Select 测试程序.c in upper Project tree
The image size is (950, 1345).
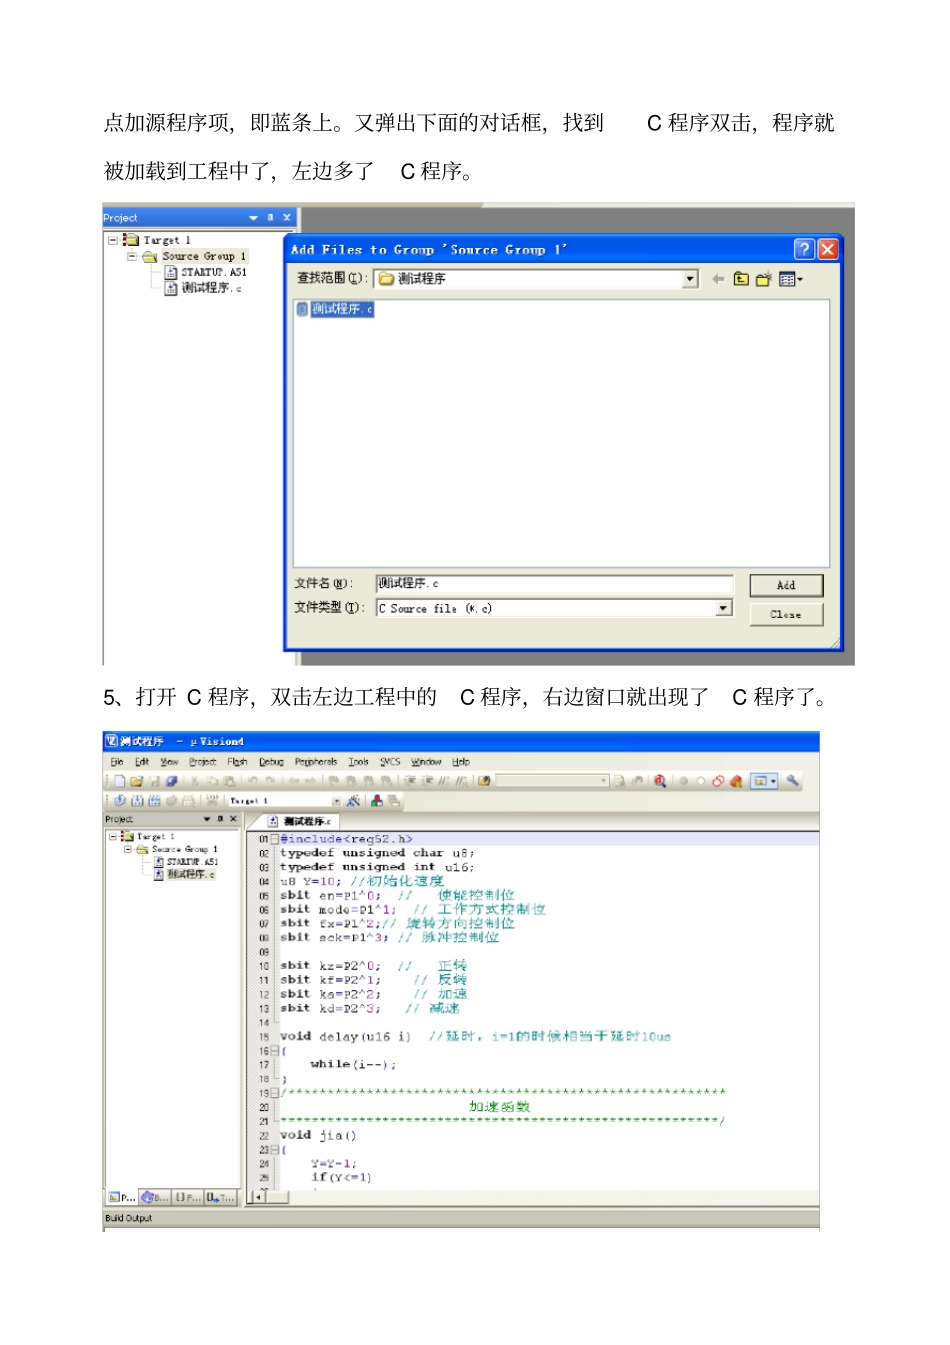point(204,288)
